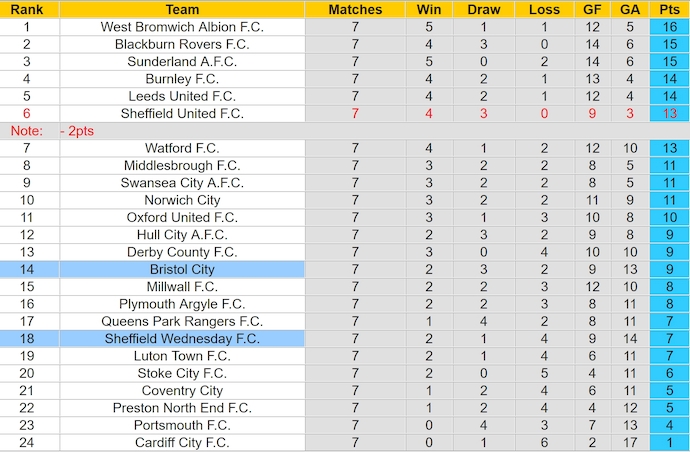Click rank 14 highlighted cell
The height and width of the screenshot is (452, 690).
pos(26,270)
